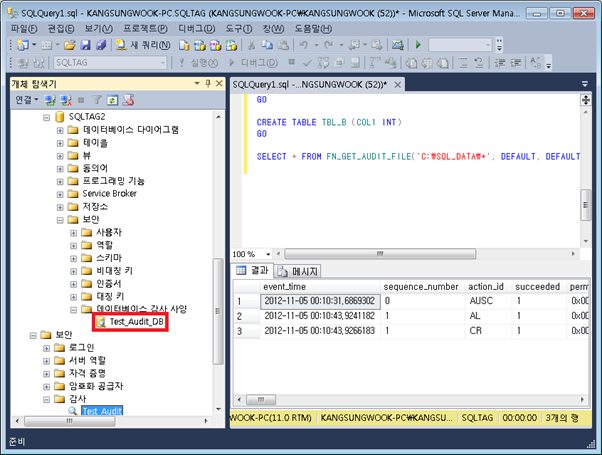The width and height of the screenshot is (602, 455).
Task: Click the Undo arrow icon
Action: click(304, 45)
